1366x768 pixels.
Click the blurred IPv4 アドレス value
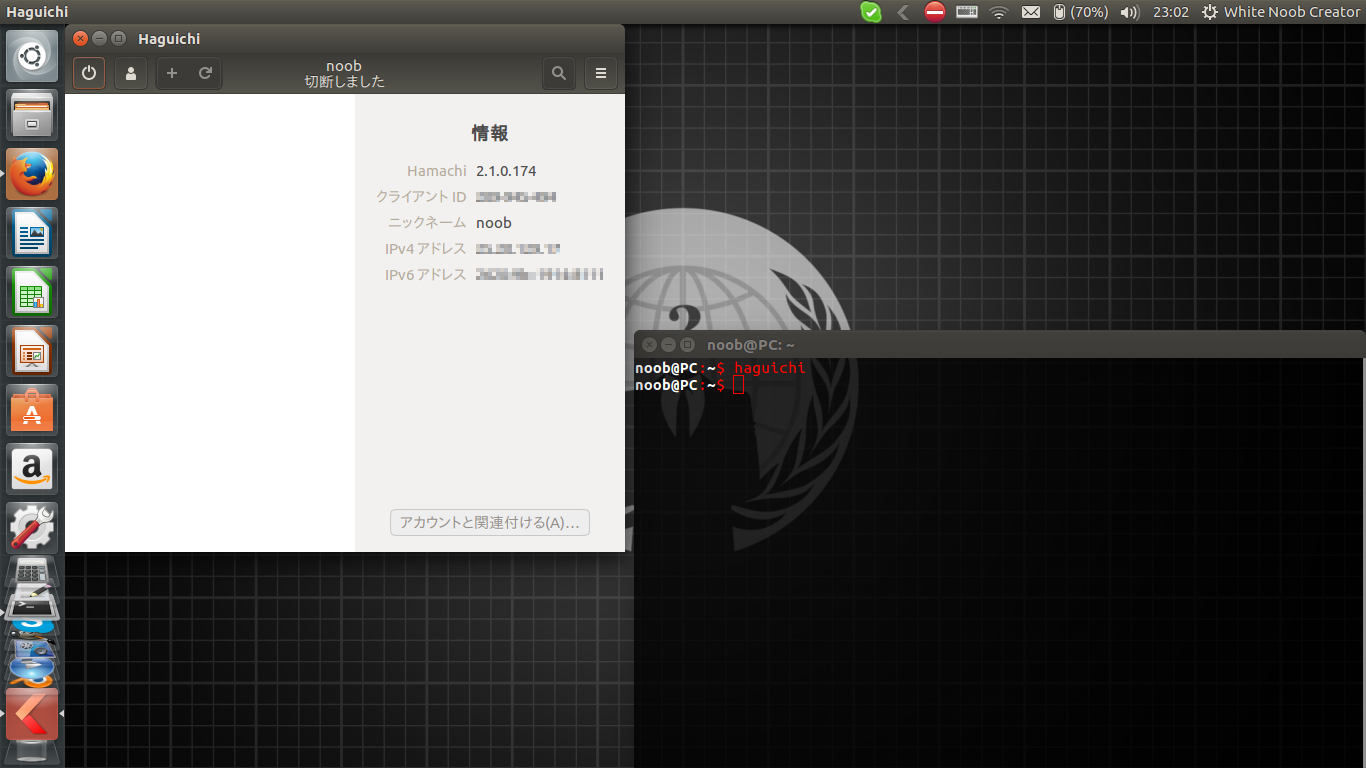coord(518,249)
